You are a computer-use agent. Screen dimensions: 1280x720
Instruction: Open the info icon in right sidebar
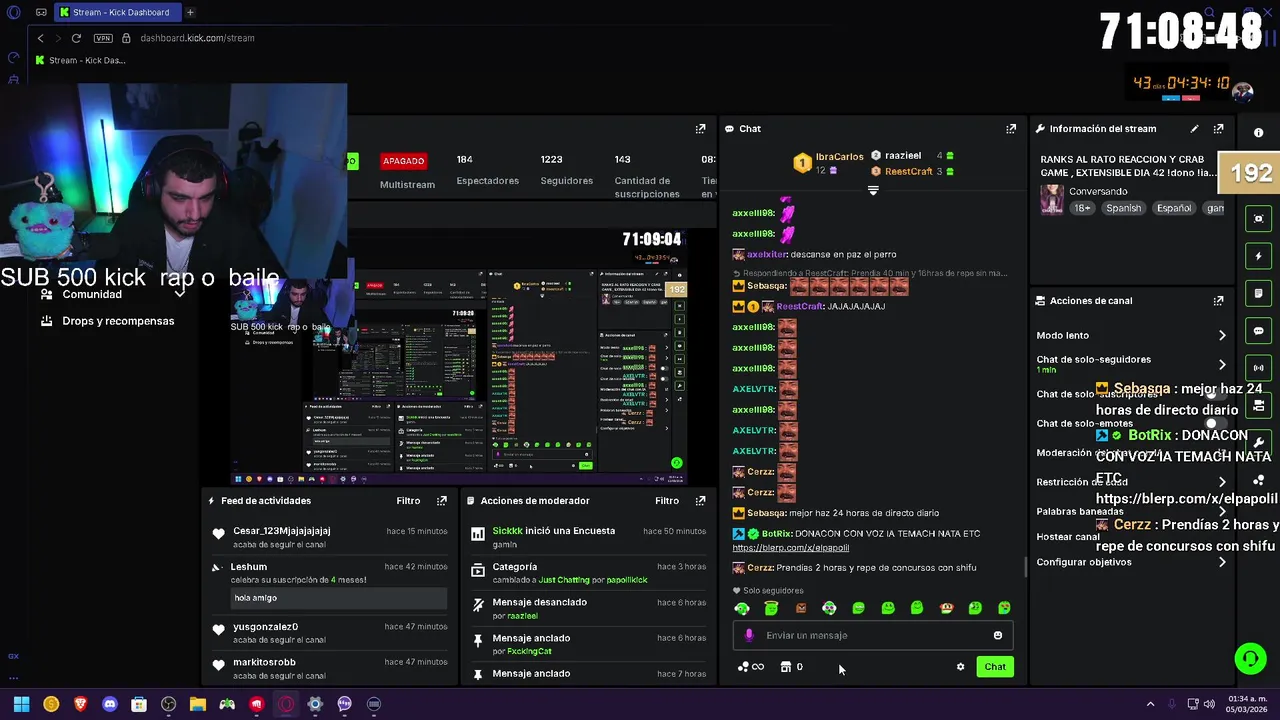1259,133
